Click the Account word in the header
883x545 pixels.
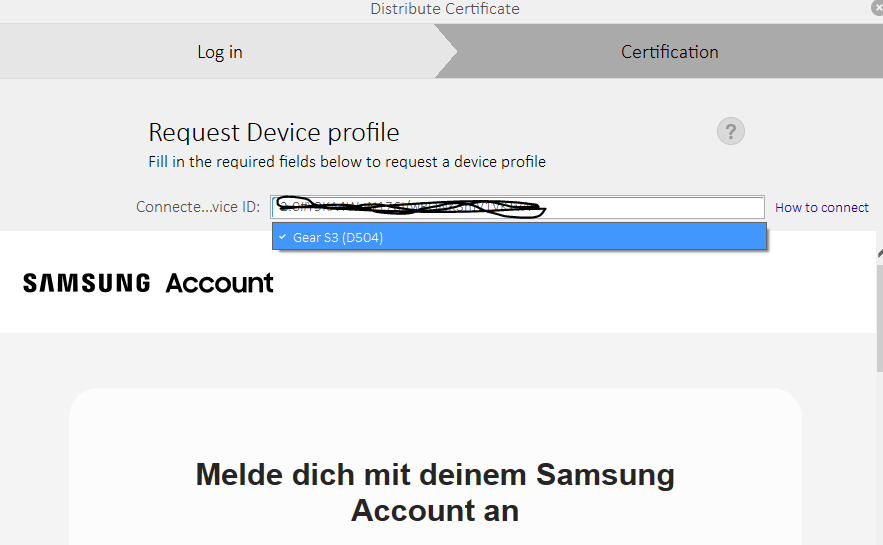(219, 283)
